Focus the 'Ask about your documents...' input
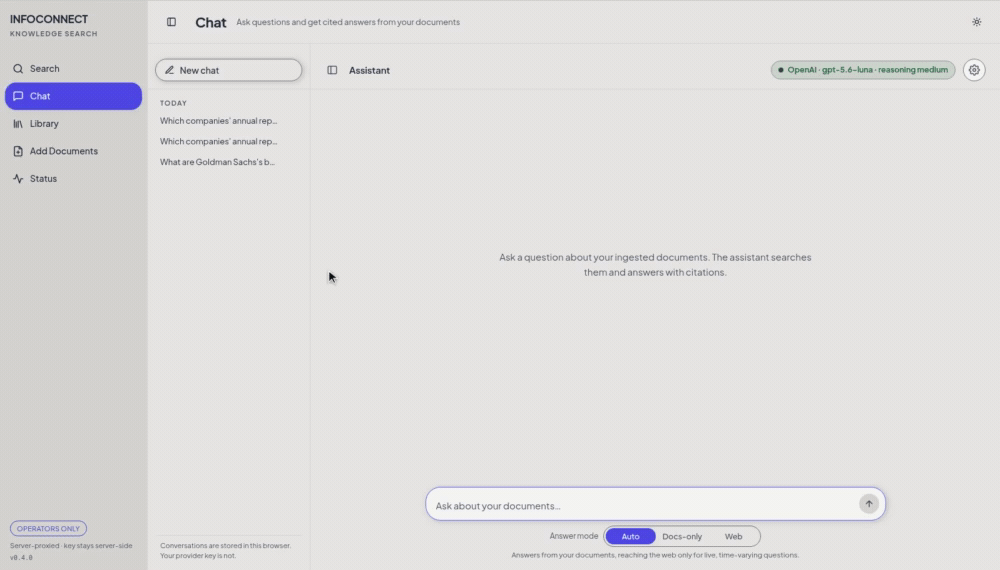 coord(644,506)
